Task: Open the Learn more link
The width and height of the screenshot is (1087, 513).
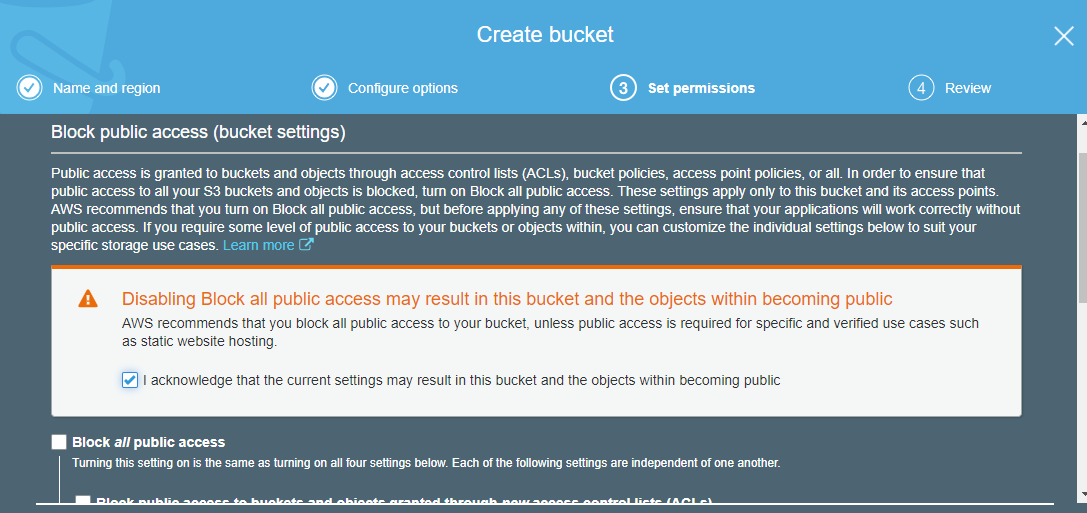Action: (258, 245)
